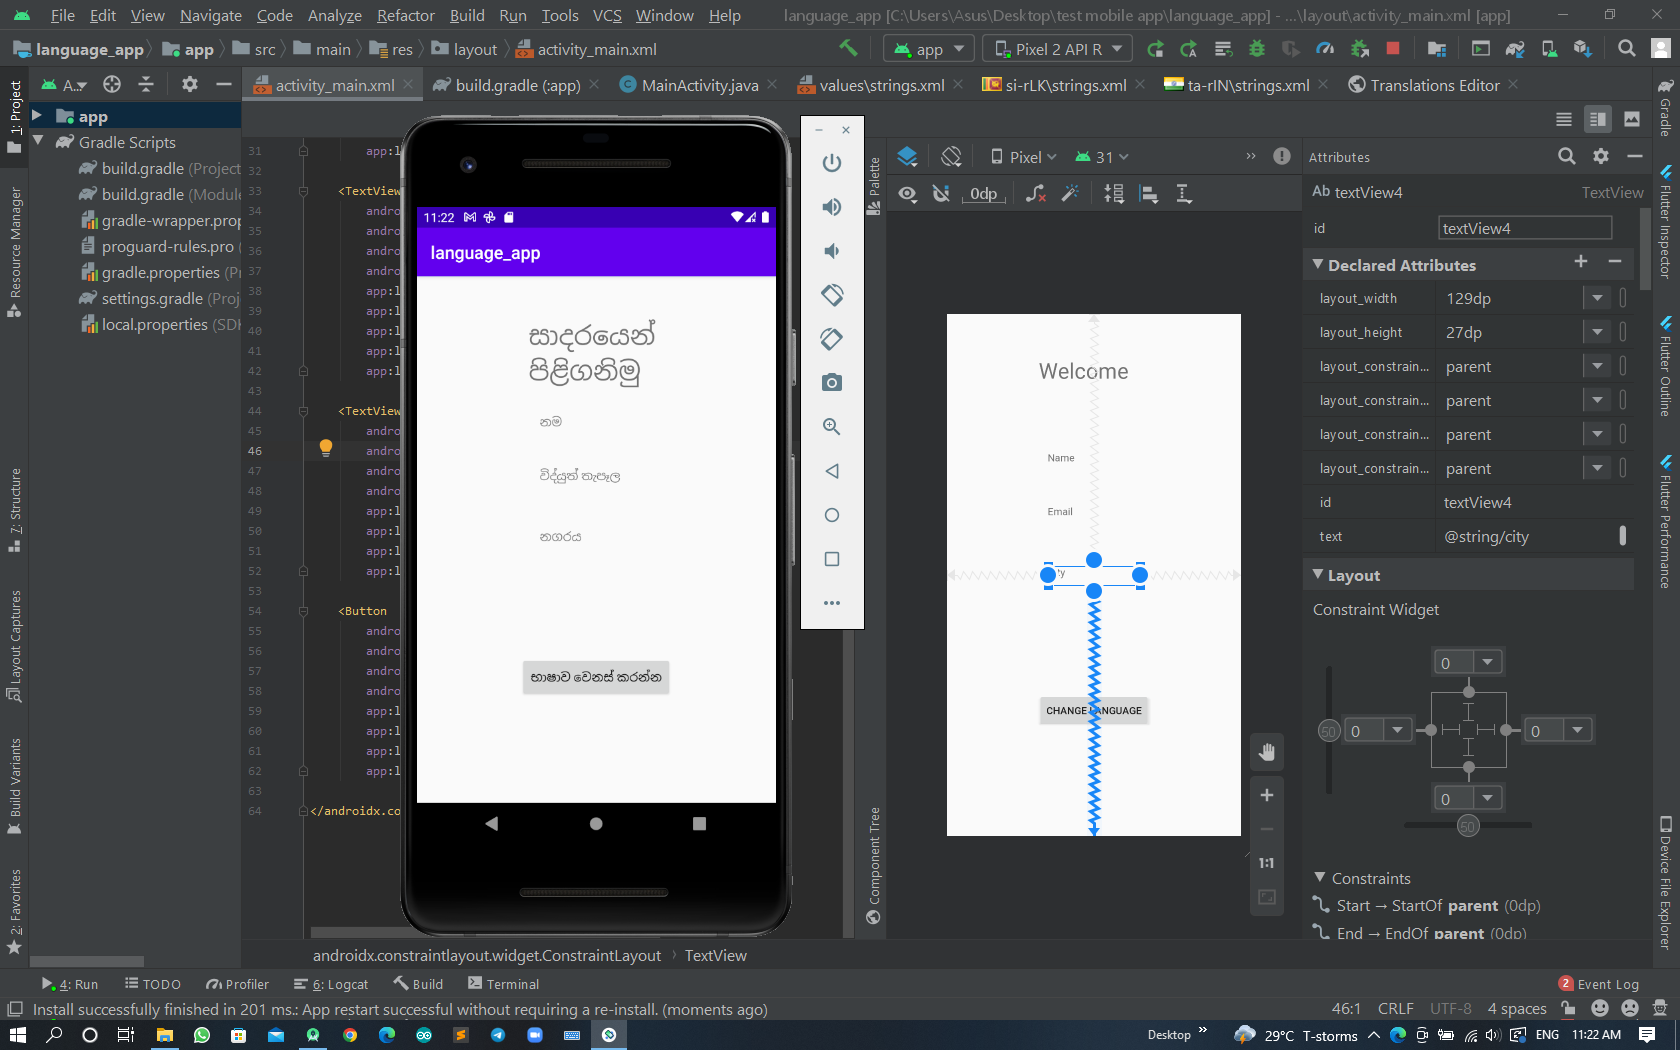This screenshot has width=1680, height=1050.
Task: Adjust the vertical bias slider
Action: (x=1329, y=730)
